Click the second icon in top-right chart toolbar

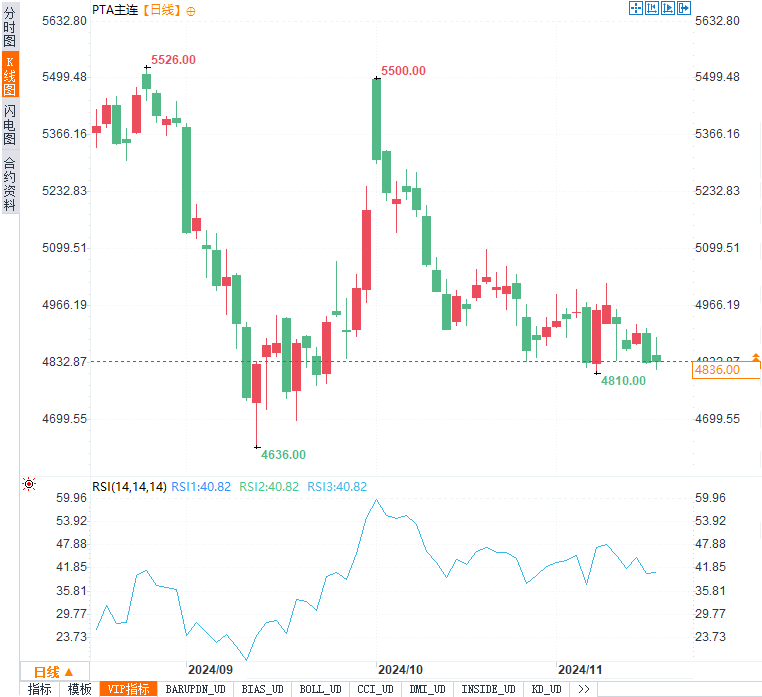point(651,9)
